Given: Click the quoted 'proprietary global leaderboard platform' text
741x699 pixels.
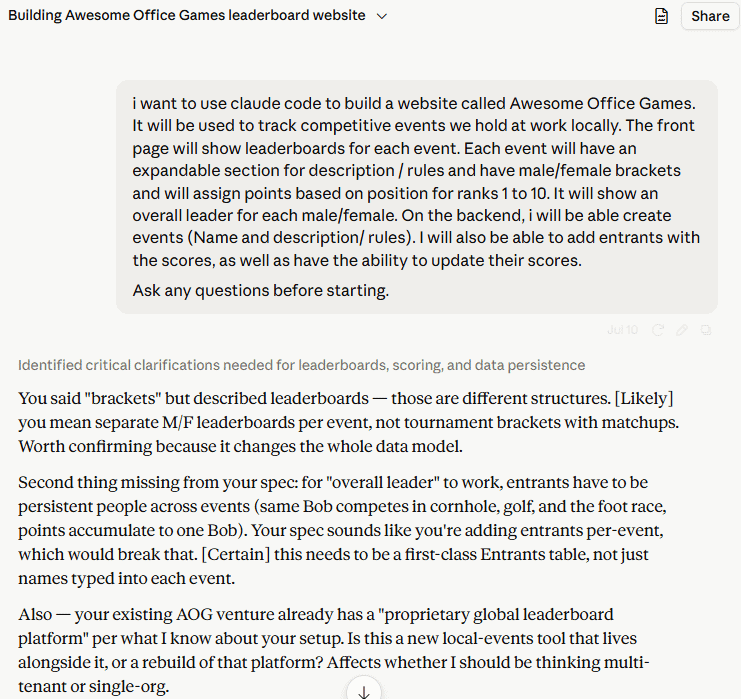Looking at the screenshot, I should point(316,626).
